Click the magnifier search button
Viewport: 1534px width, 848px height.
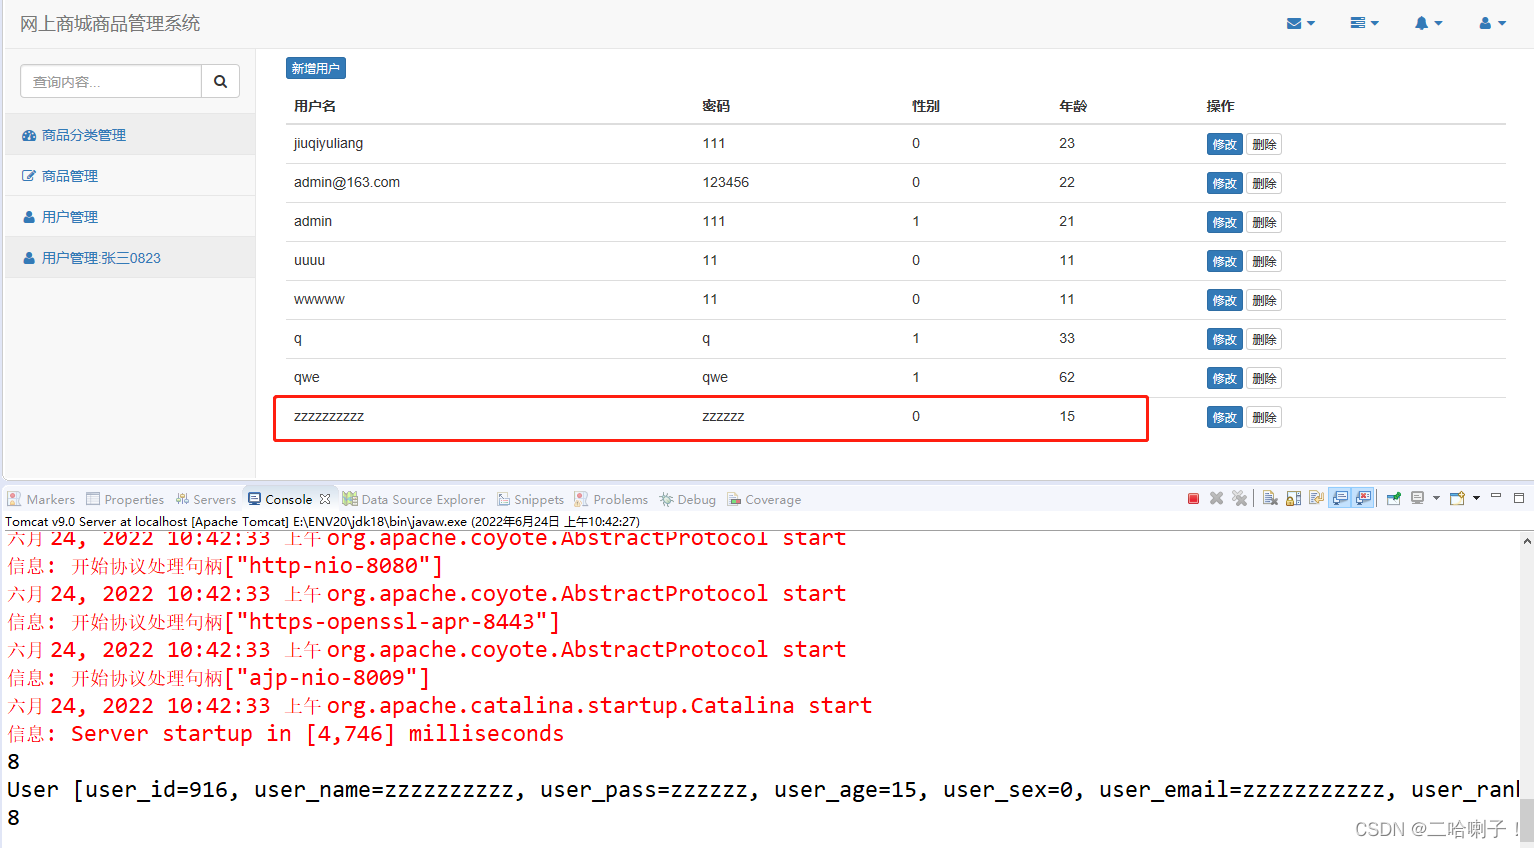tap(220, 82)
